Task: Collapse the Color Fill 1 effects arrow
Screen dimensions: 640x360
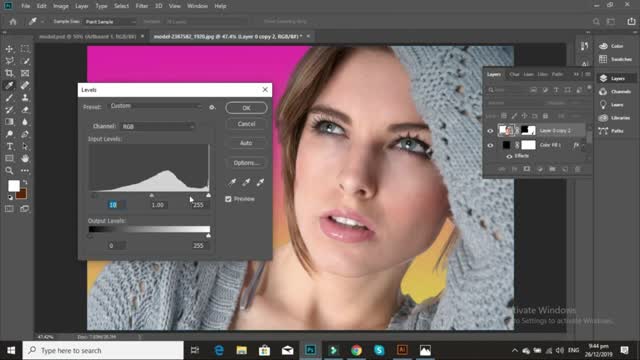Action: click(584, 145)
